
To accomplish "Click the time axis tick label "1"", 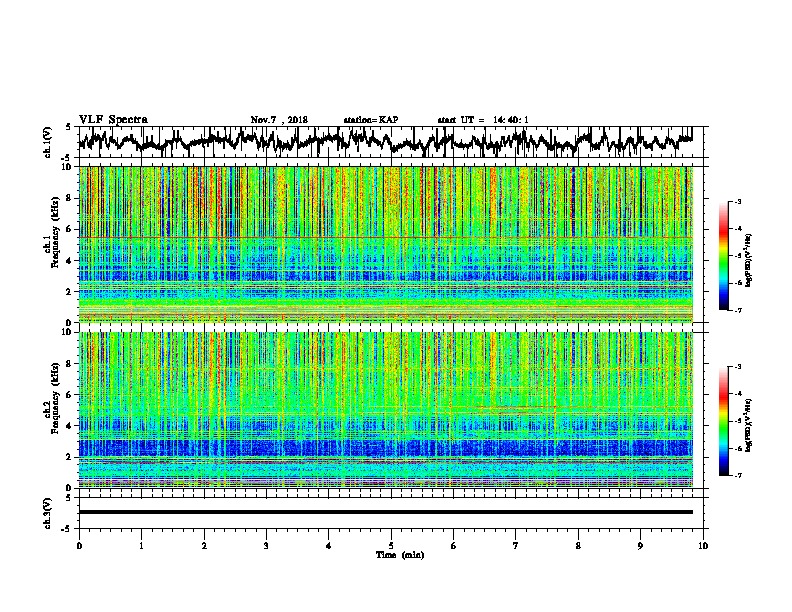I will 141,546.
